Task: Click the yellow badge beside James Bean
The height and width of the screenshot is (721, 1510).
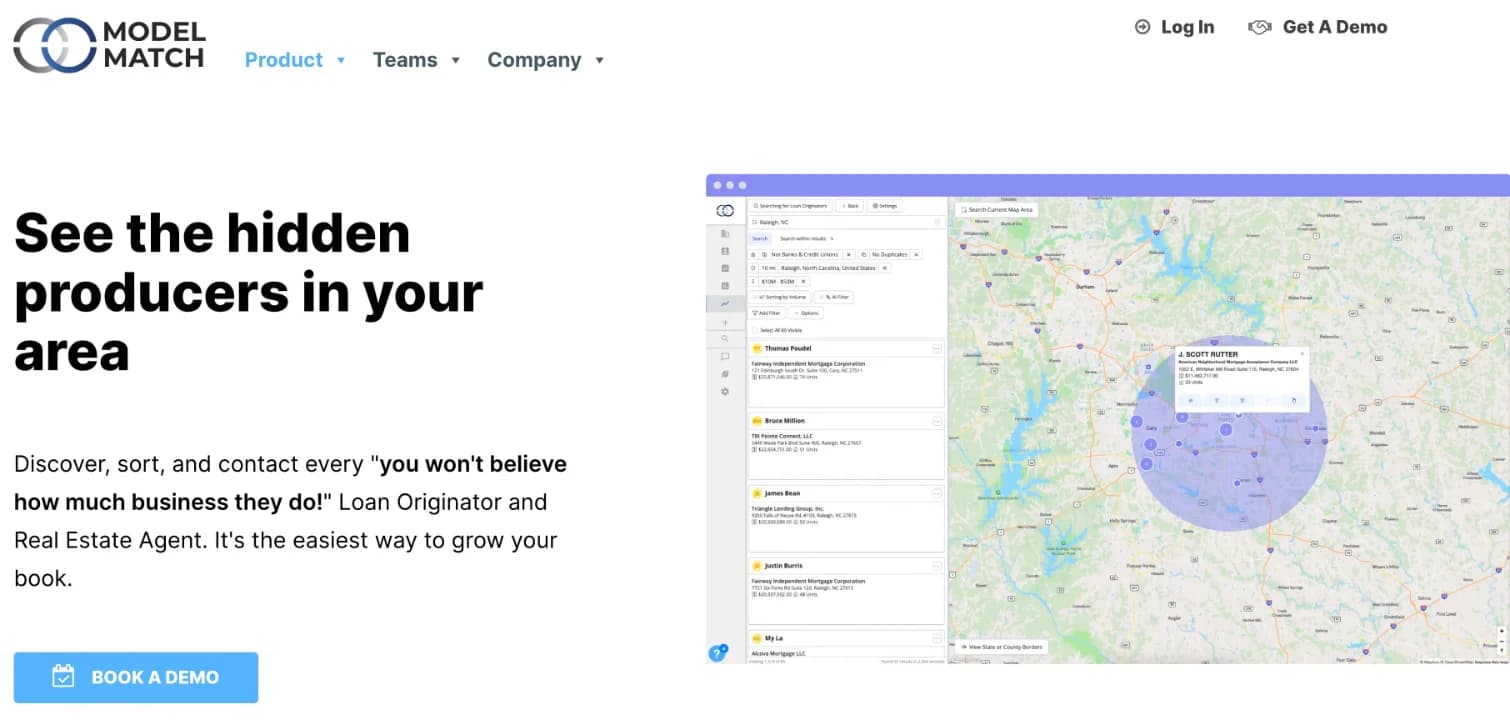Action: (x=757, y=493)
